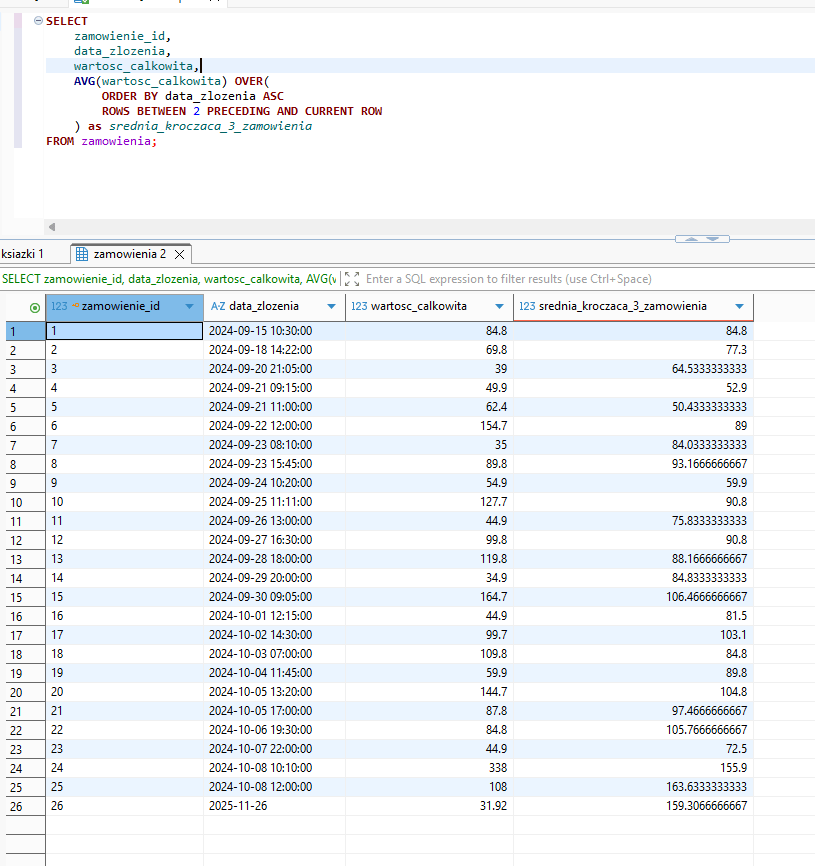815x866 pixels.
Task: Click the row selector icon in grid corner
Action: point(35,307)
